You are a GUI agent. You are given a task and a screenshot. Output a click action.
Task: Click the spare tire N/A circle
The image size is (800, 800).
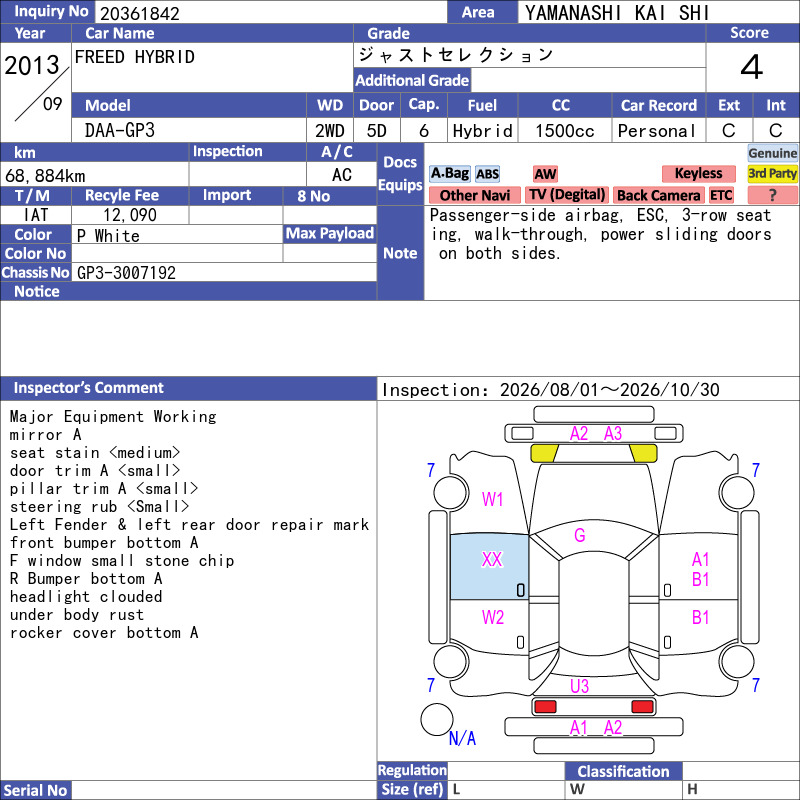click(x=437, y=719)
